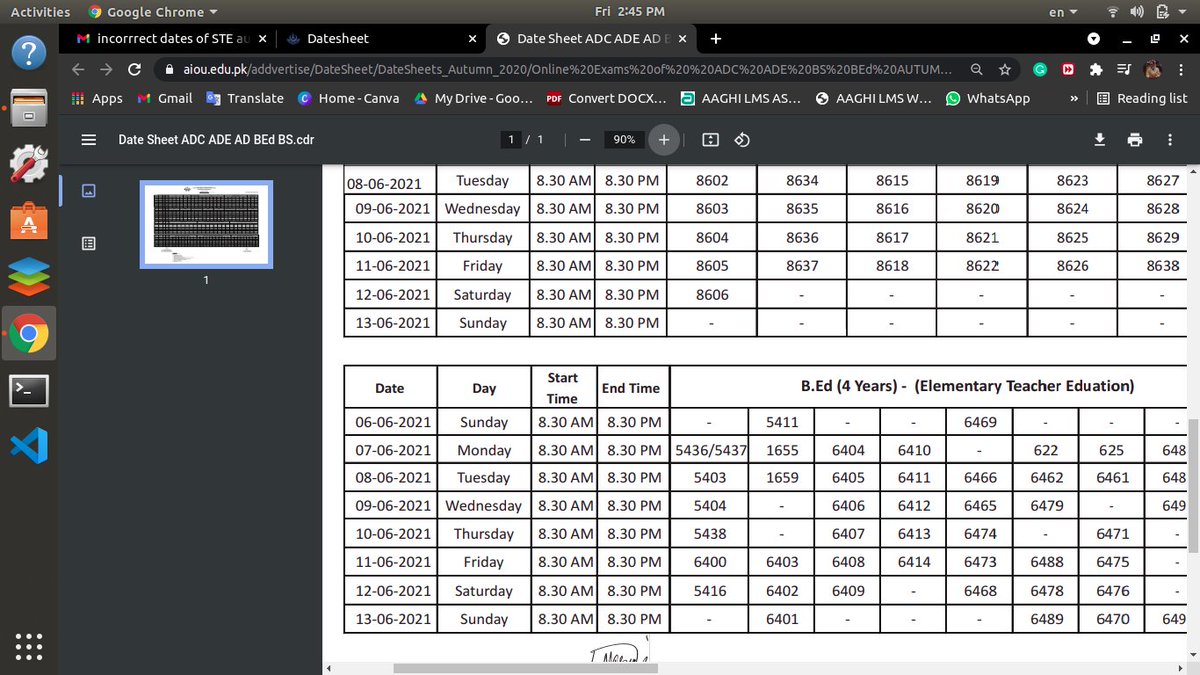
Task: Open the Chrome profile avatar
Action: point(1152,70)
